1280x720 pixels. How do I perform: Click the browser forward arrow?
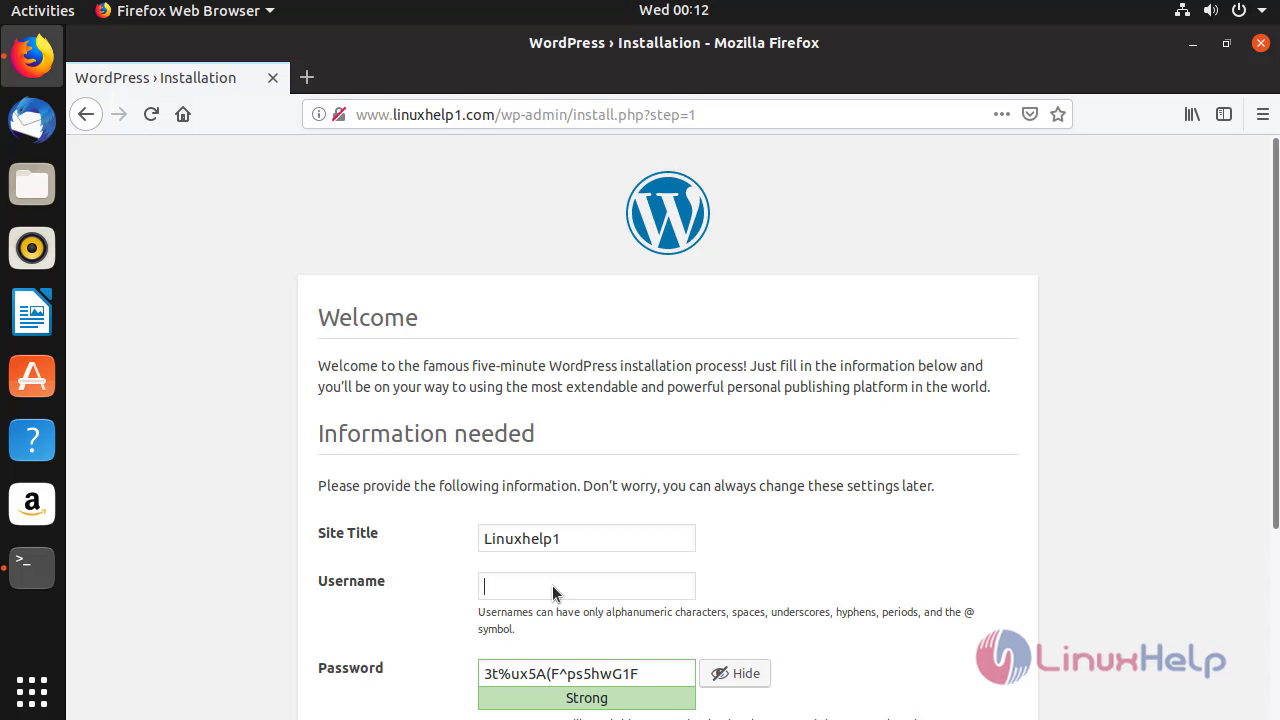click(x=119, y=114)
